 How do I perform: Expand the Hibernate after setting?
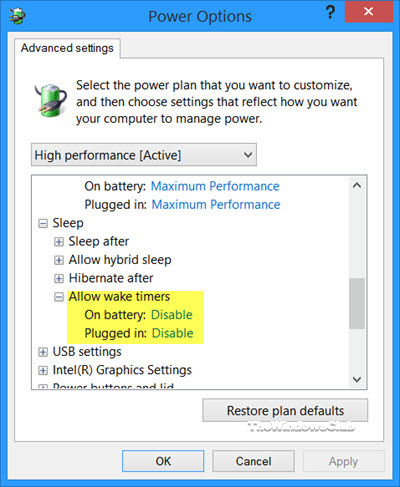(x=59, y=278)
